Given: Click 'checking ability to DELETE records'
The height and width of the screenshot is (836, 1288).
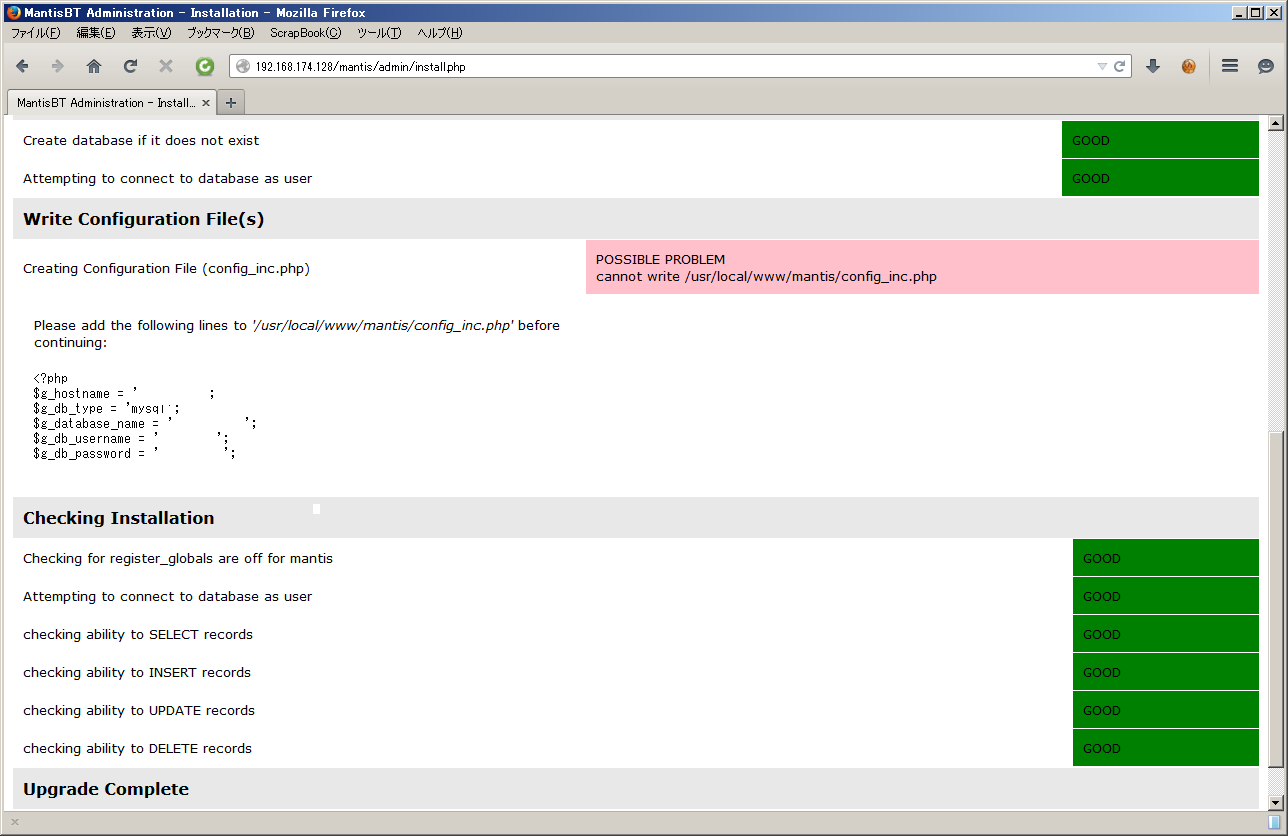Looking at the screenshot, I should pos(137,748).
